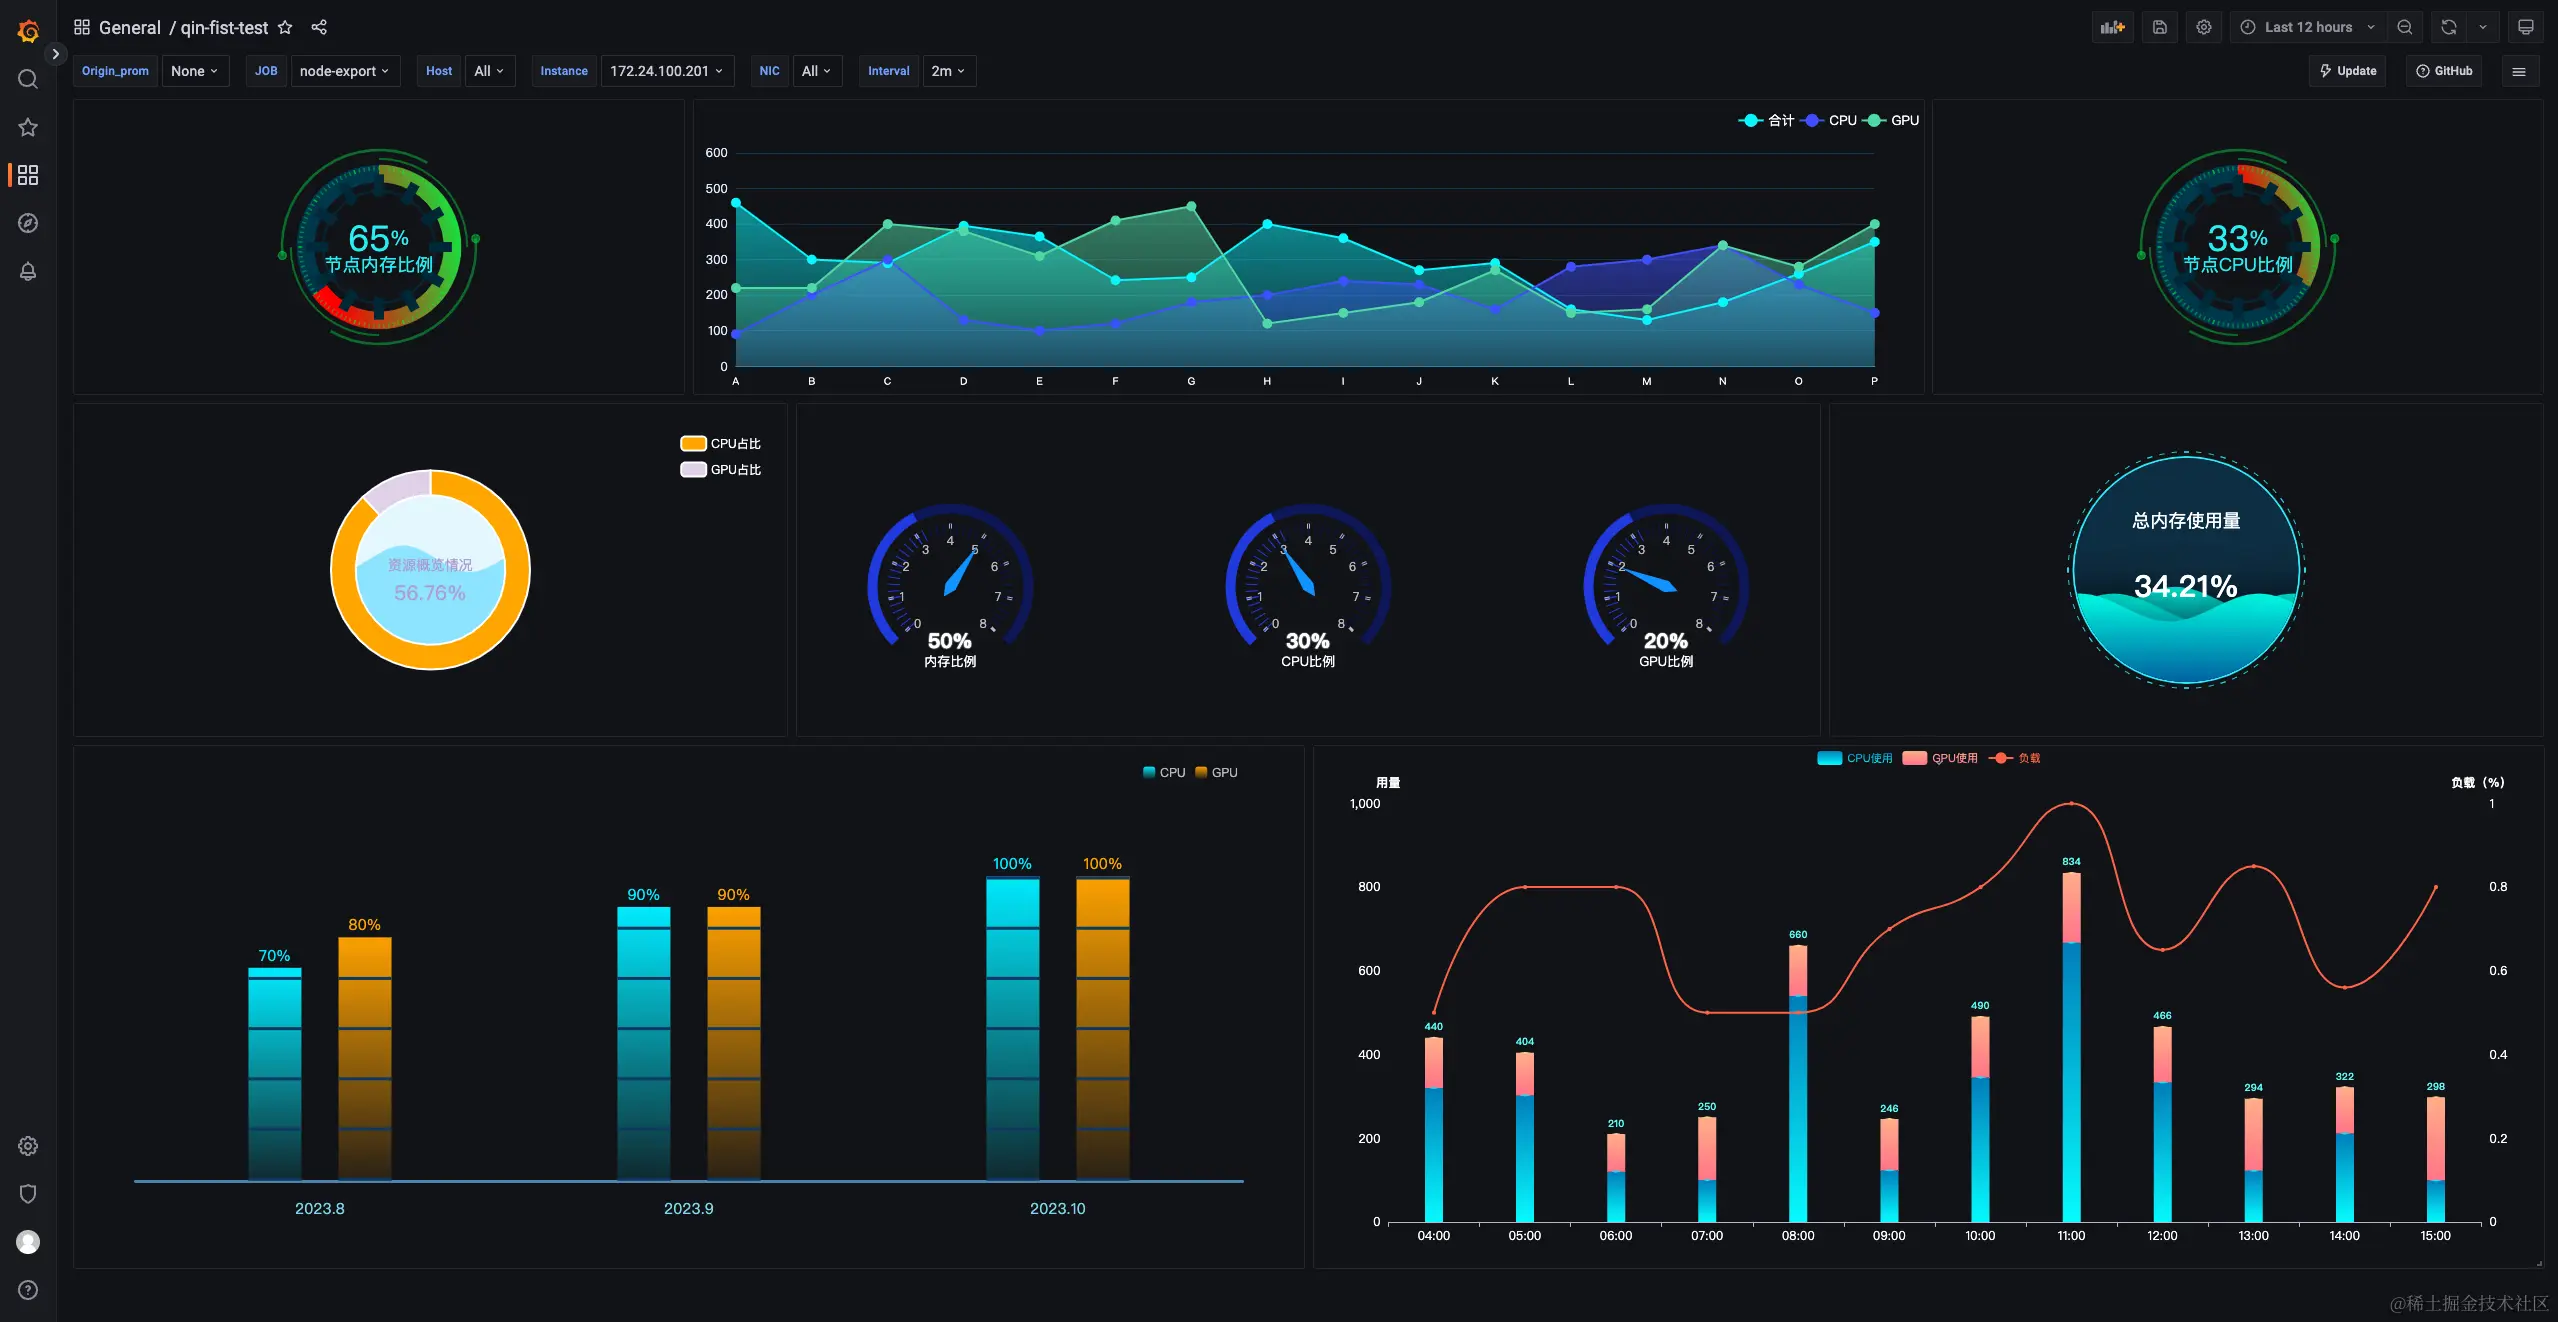This screenshot has width=2558, height=1322.
Task: Click the Update link button
Action: pyautogui.click(x=2347, y=71)
